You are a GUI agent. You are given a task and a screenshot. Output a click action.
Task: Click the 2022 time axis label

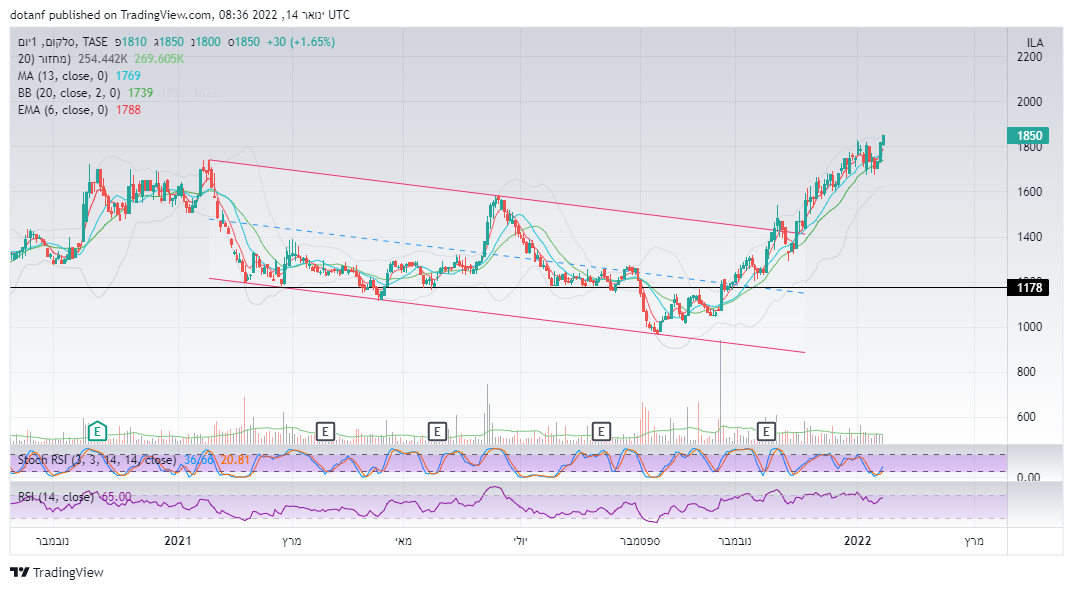857,541
